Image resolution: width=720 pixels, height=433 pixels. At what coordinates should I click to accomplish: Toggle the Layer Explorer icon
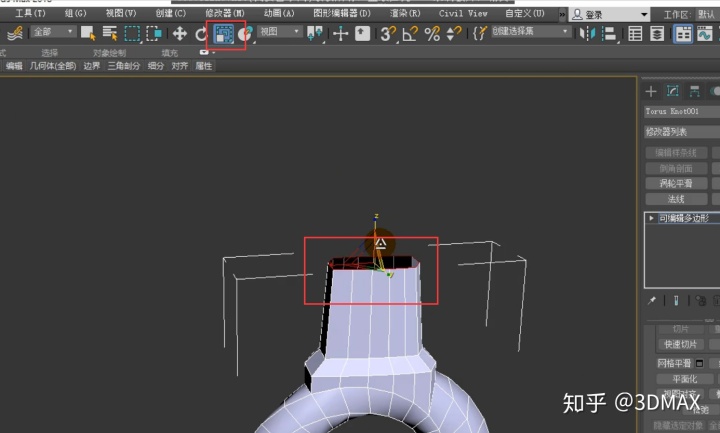[x=657, y=34]
